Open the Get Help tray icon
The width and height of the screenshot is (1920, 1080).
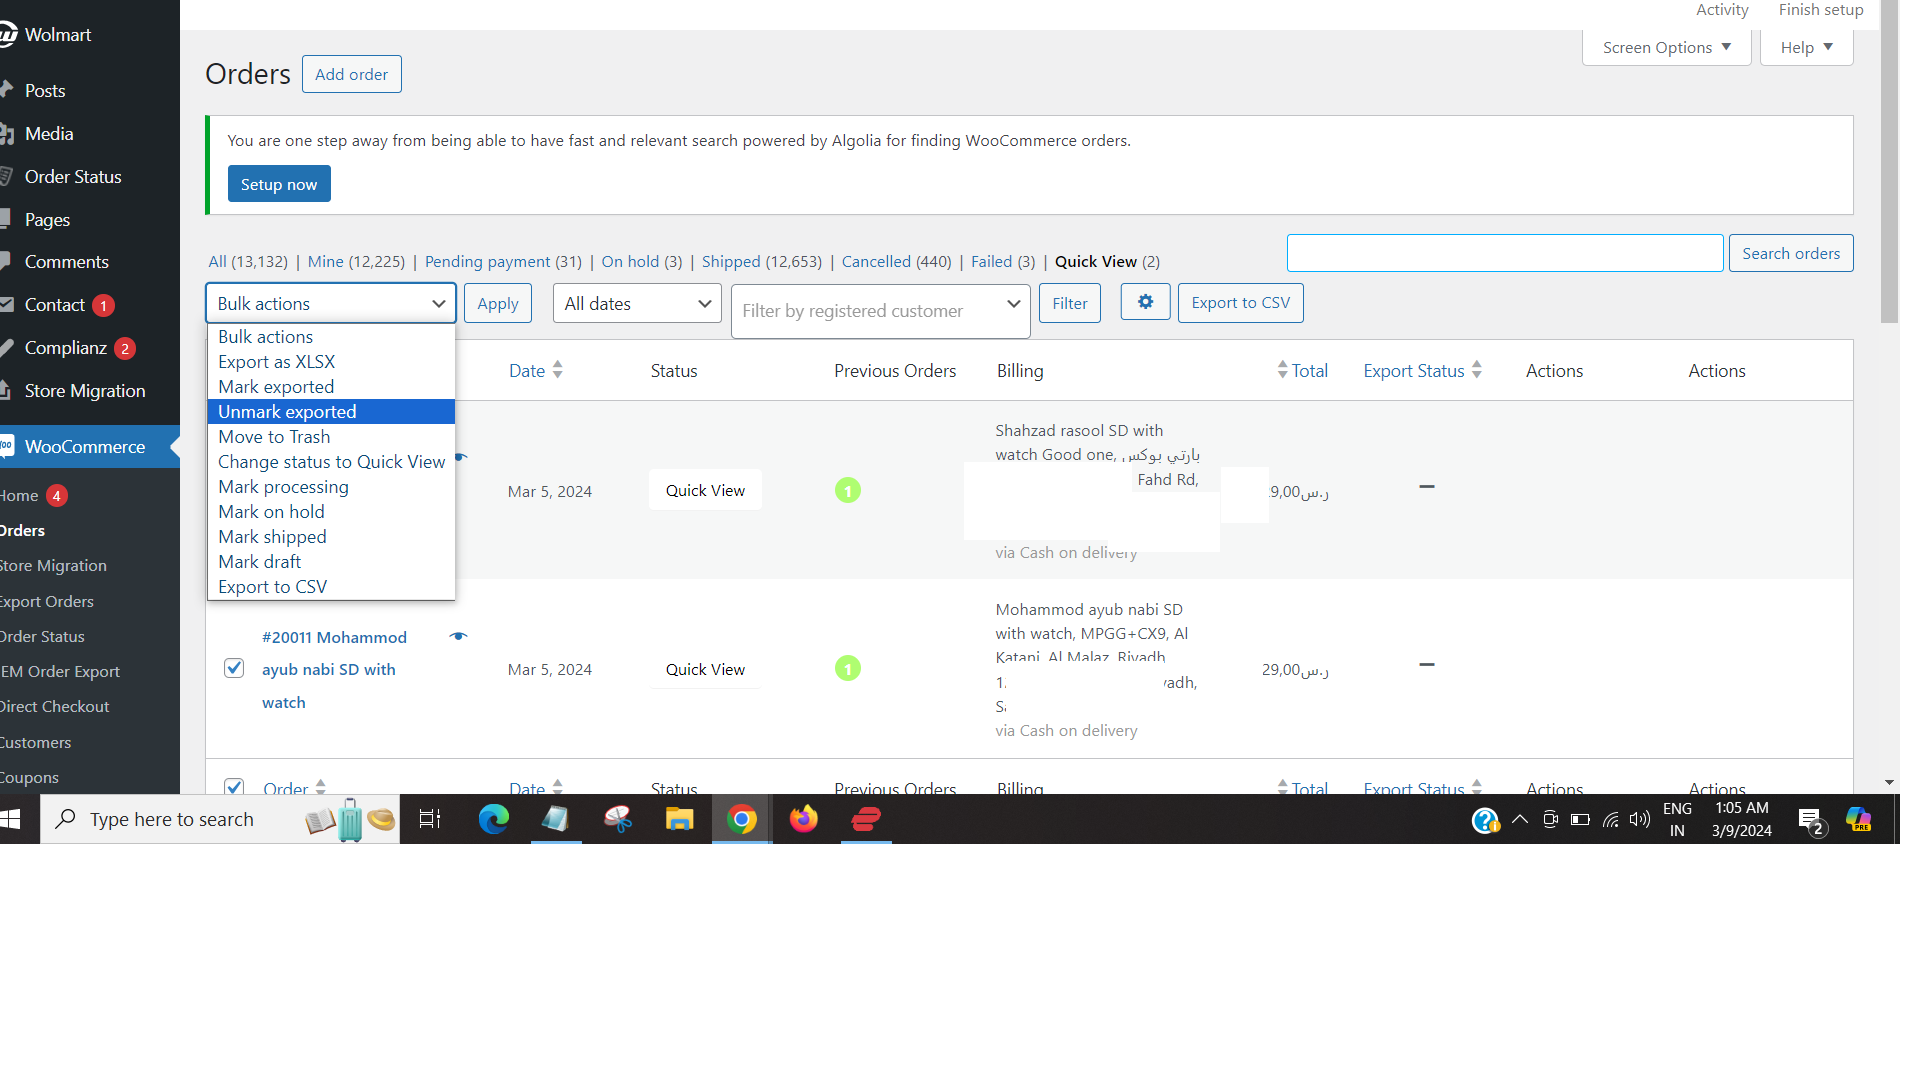[x=1485, y=821]
